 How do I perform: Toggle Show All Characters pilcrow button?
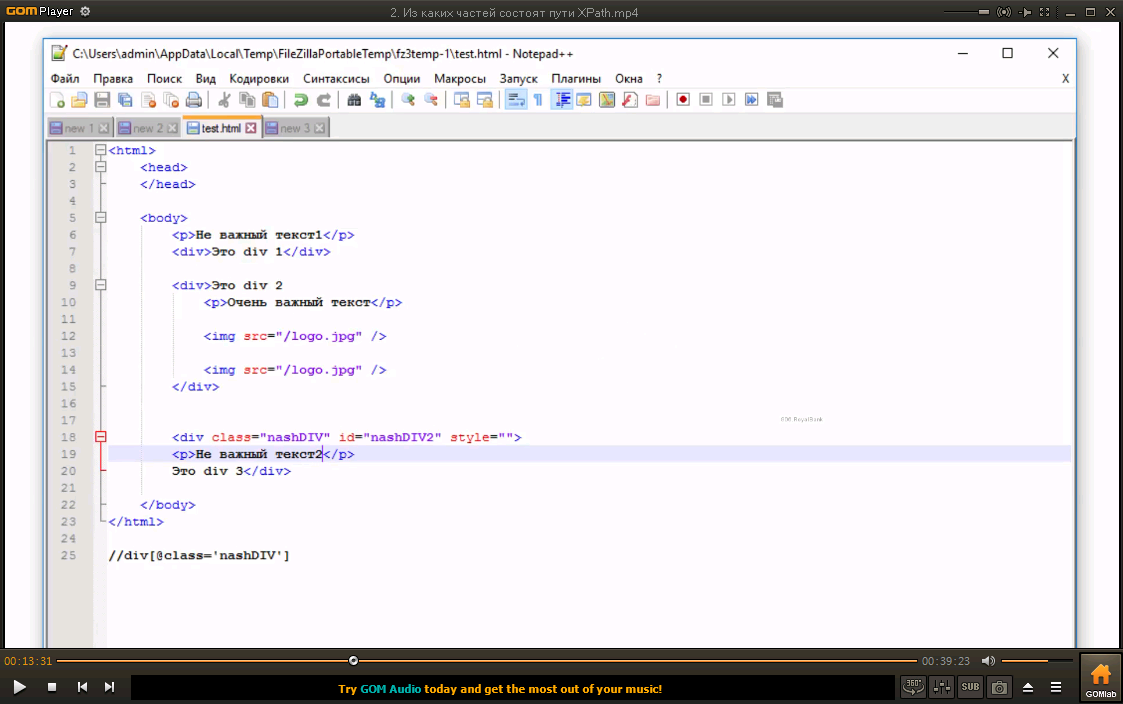pos(537,100)
